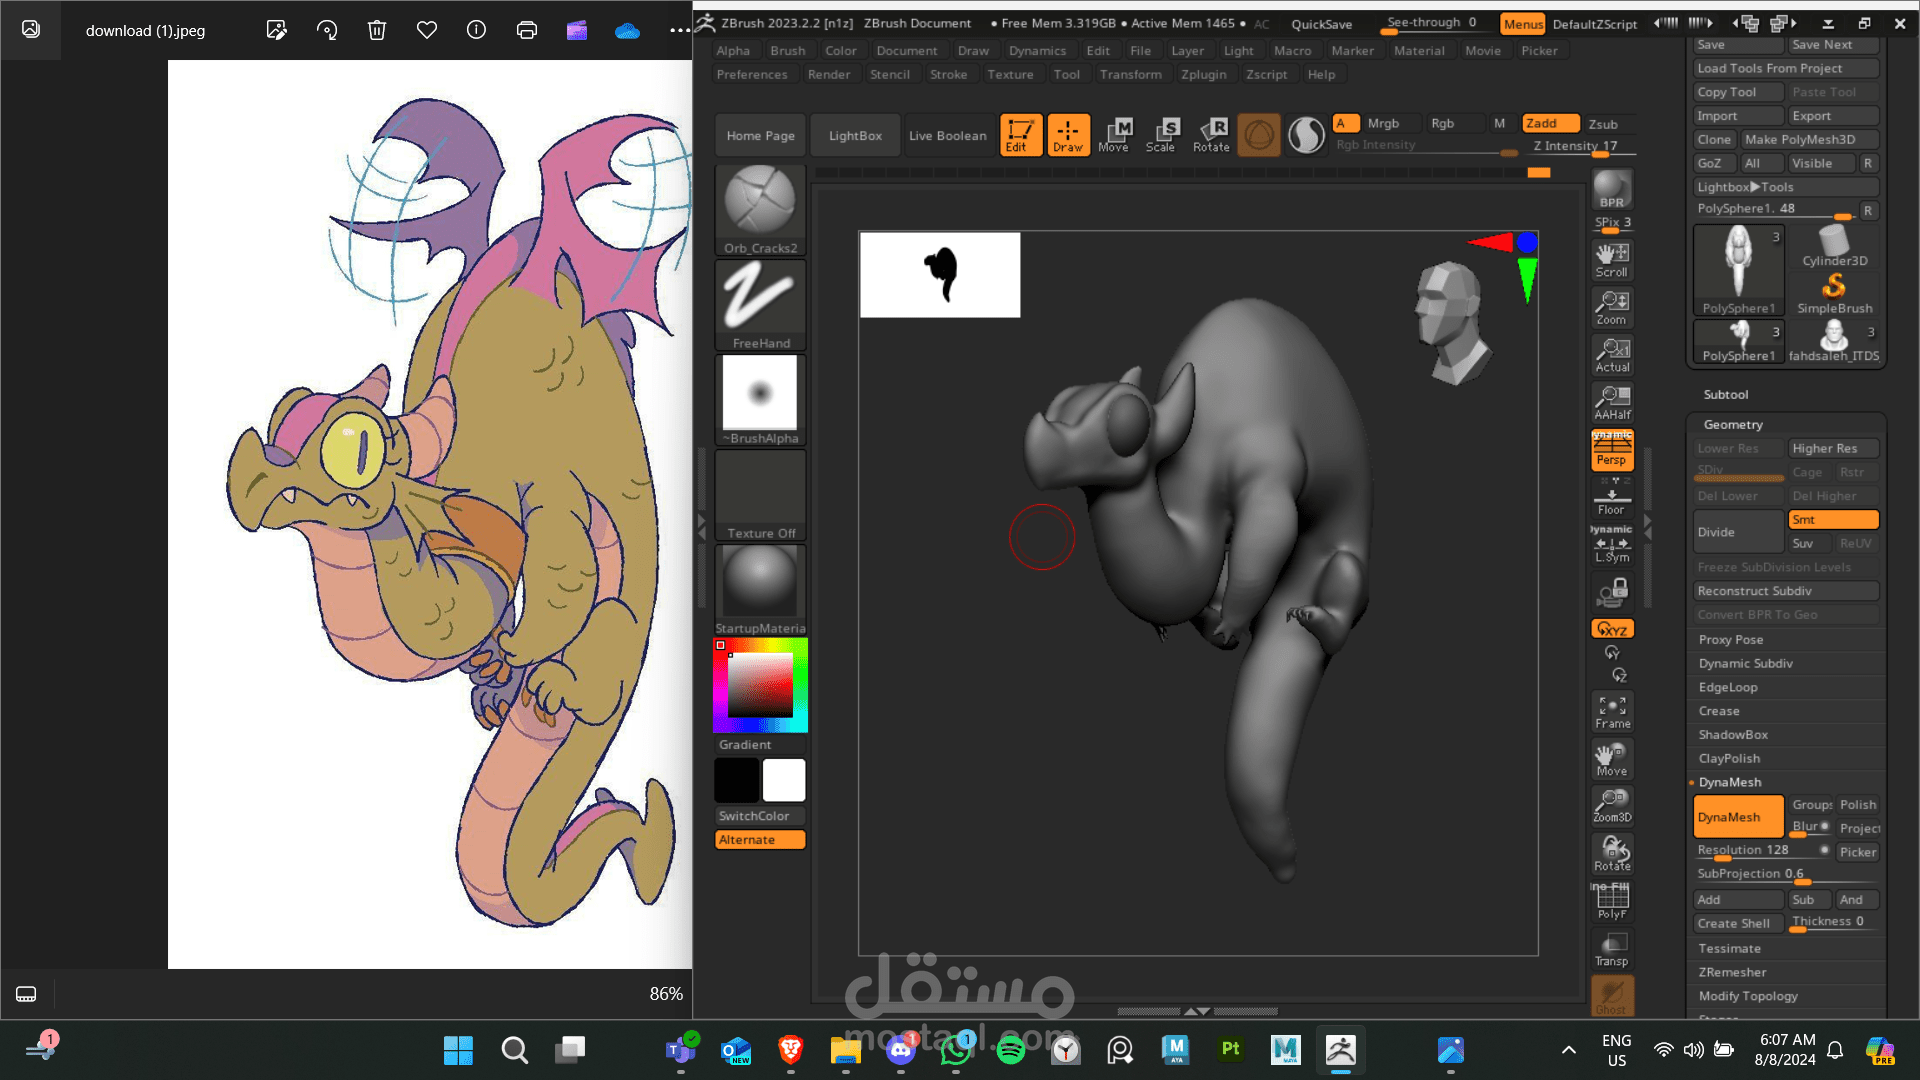Image resolution: width=1920 pixels, height=1080 pixels.
Task: Select the Move gizmo tool icon
Action: 1114,134
